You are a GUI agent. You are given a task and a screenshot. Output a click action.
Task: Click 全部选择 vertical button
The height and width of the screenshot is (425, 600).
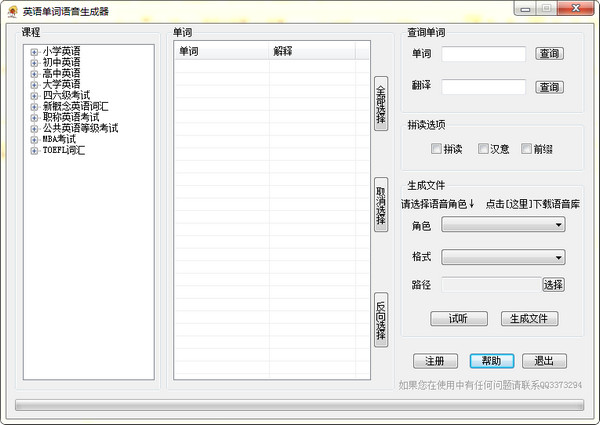pyautogui.click(x=380, y=104)
